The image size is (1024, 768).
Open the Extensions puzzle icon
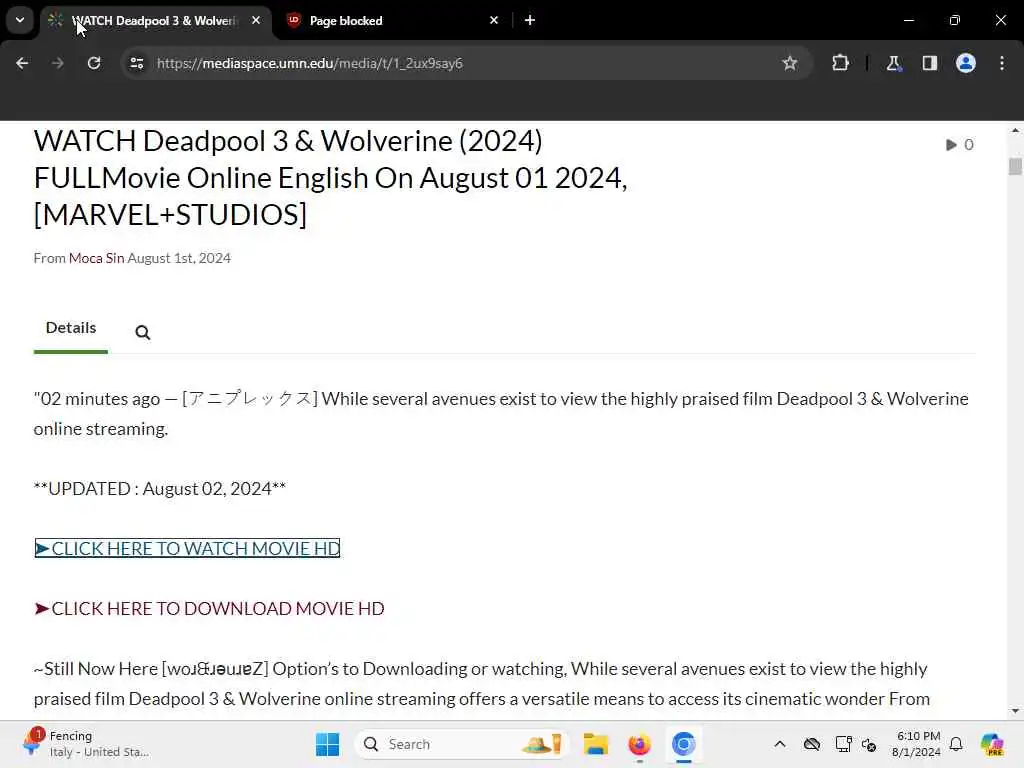point(840,63)
